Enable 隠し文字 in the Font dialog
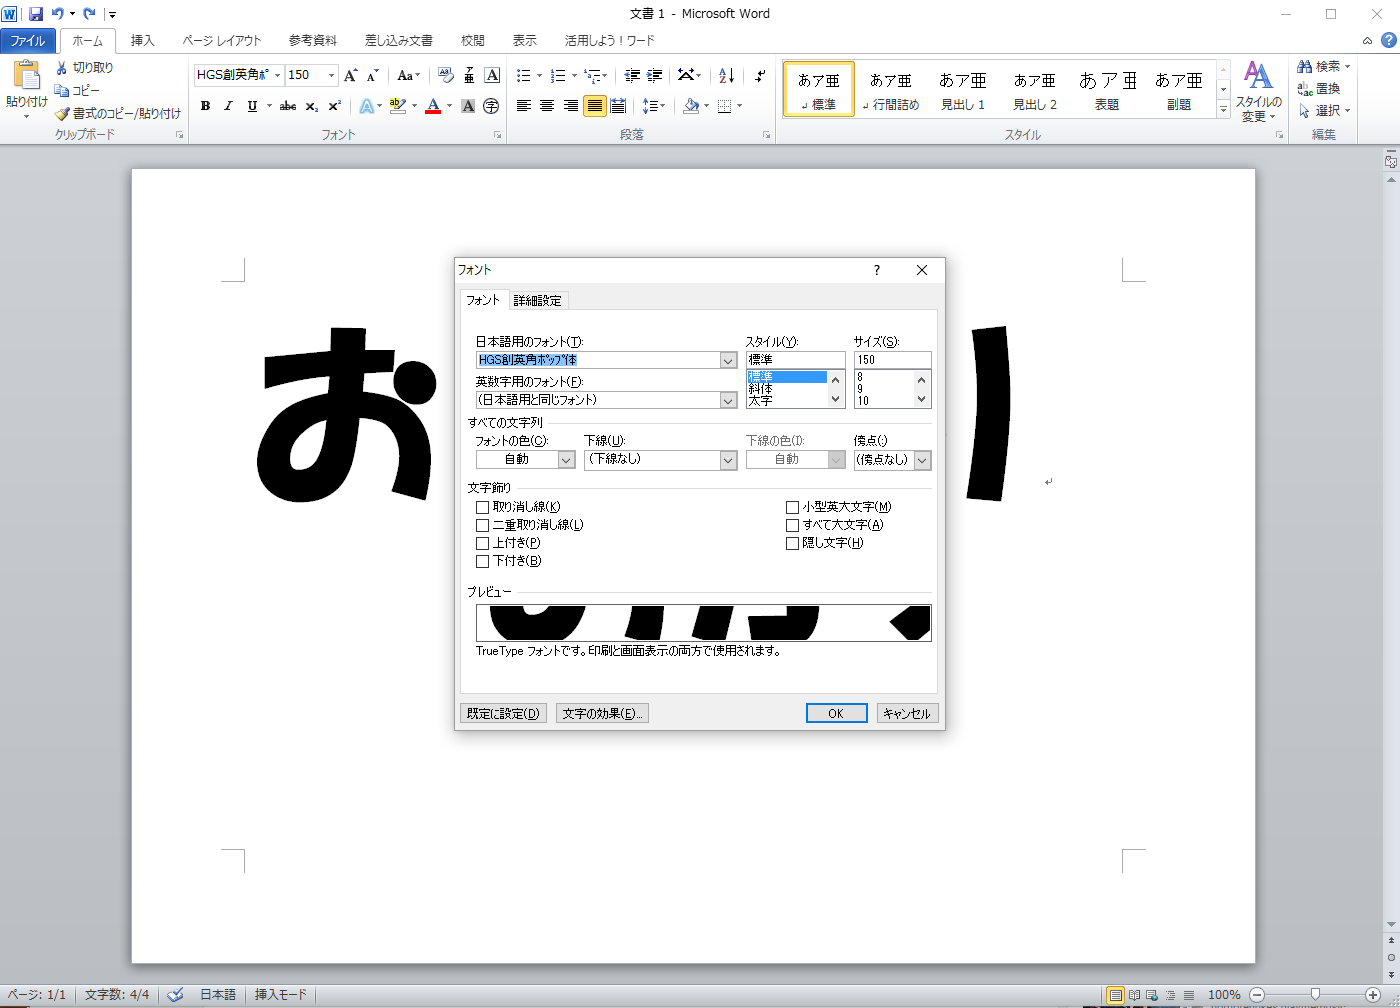Viewport: 1400px width, 1008px height. [x=791, y=543]
